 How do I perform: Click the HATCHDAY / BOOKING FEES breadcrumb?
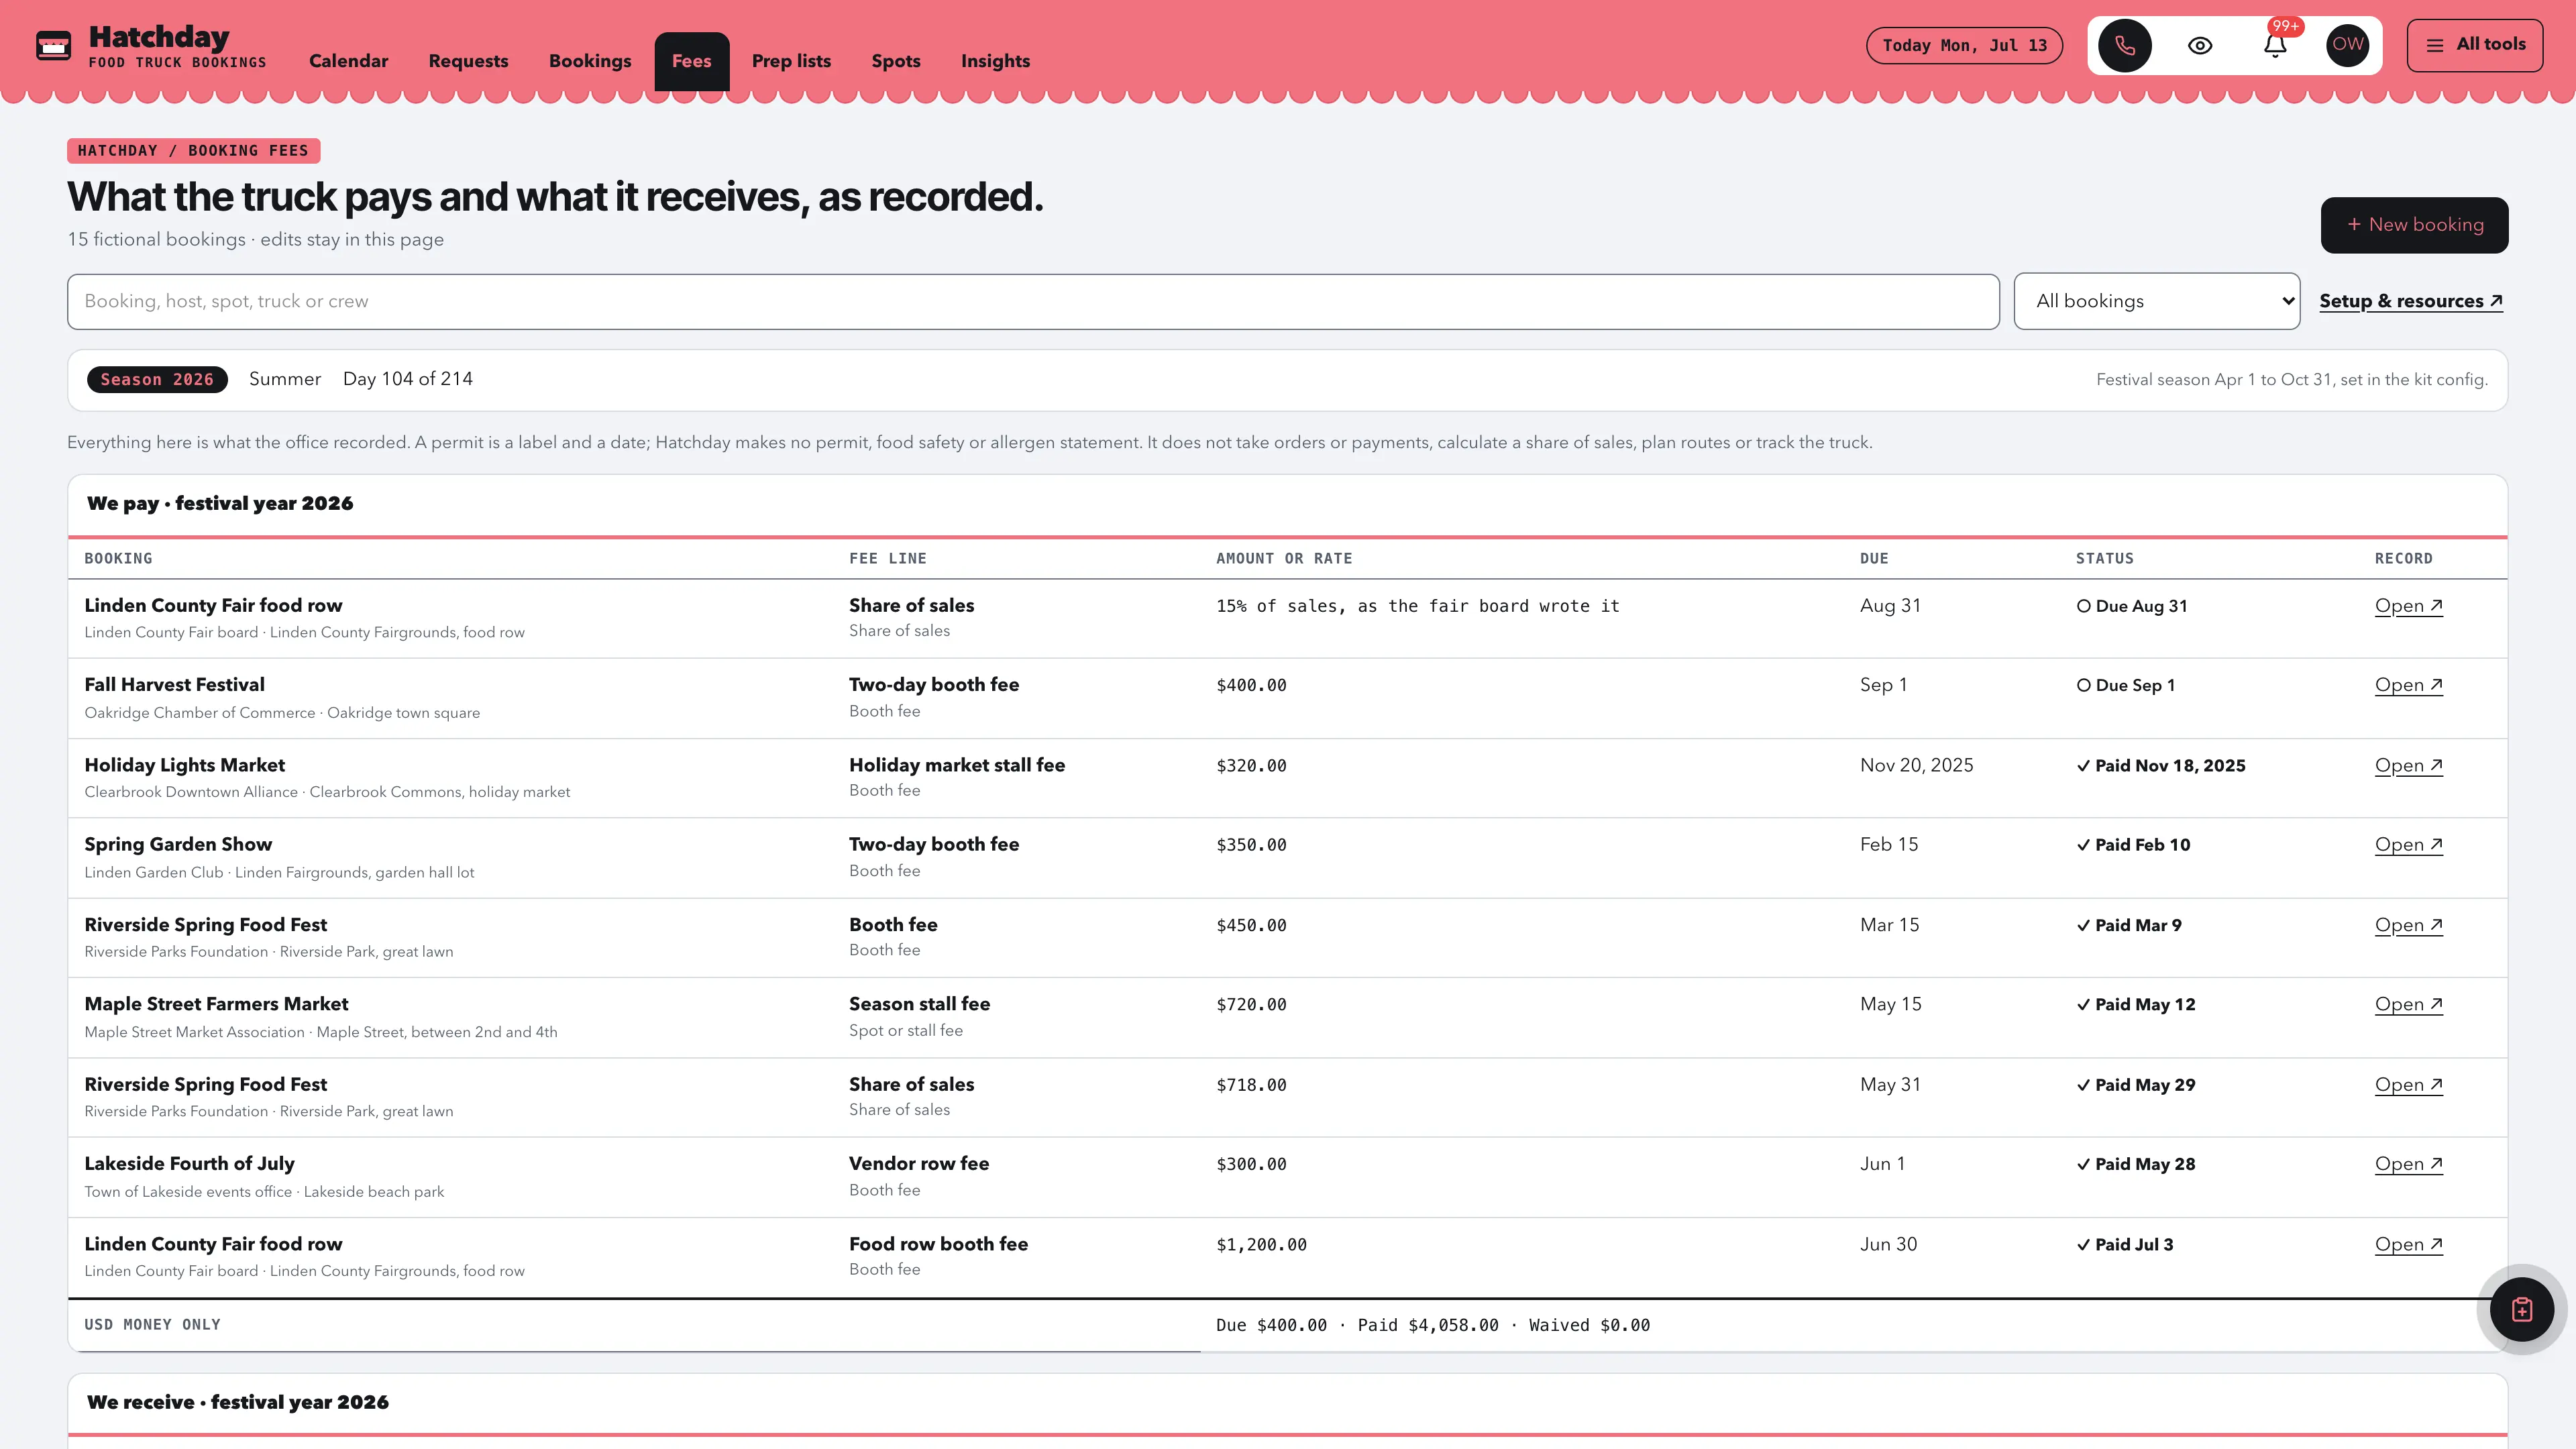coord(193,151)
